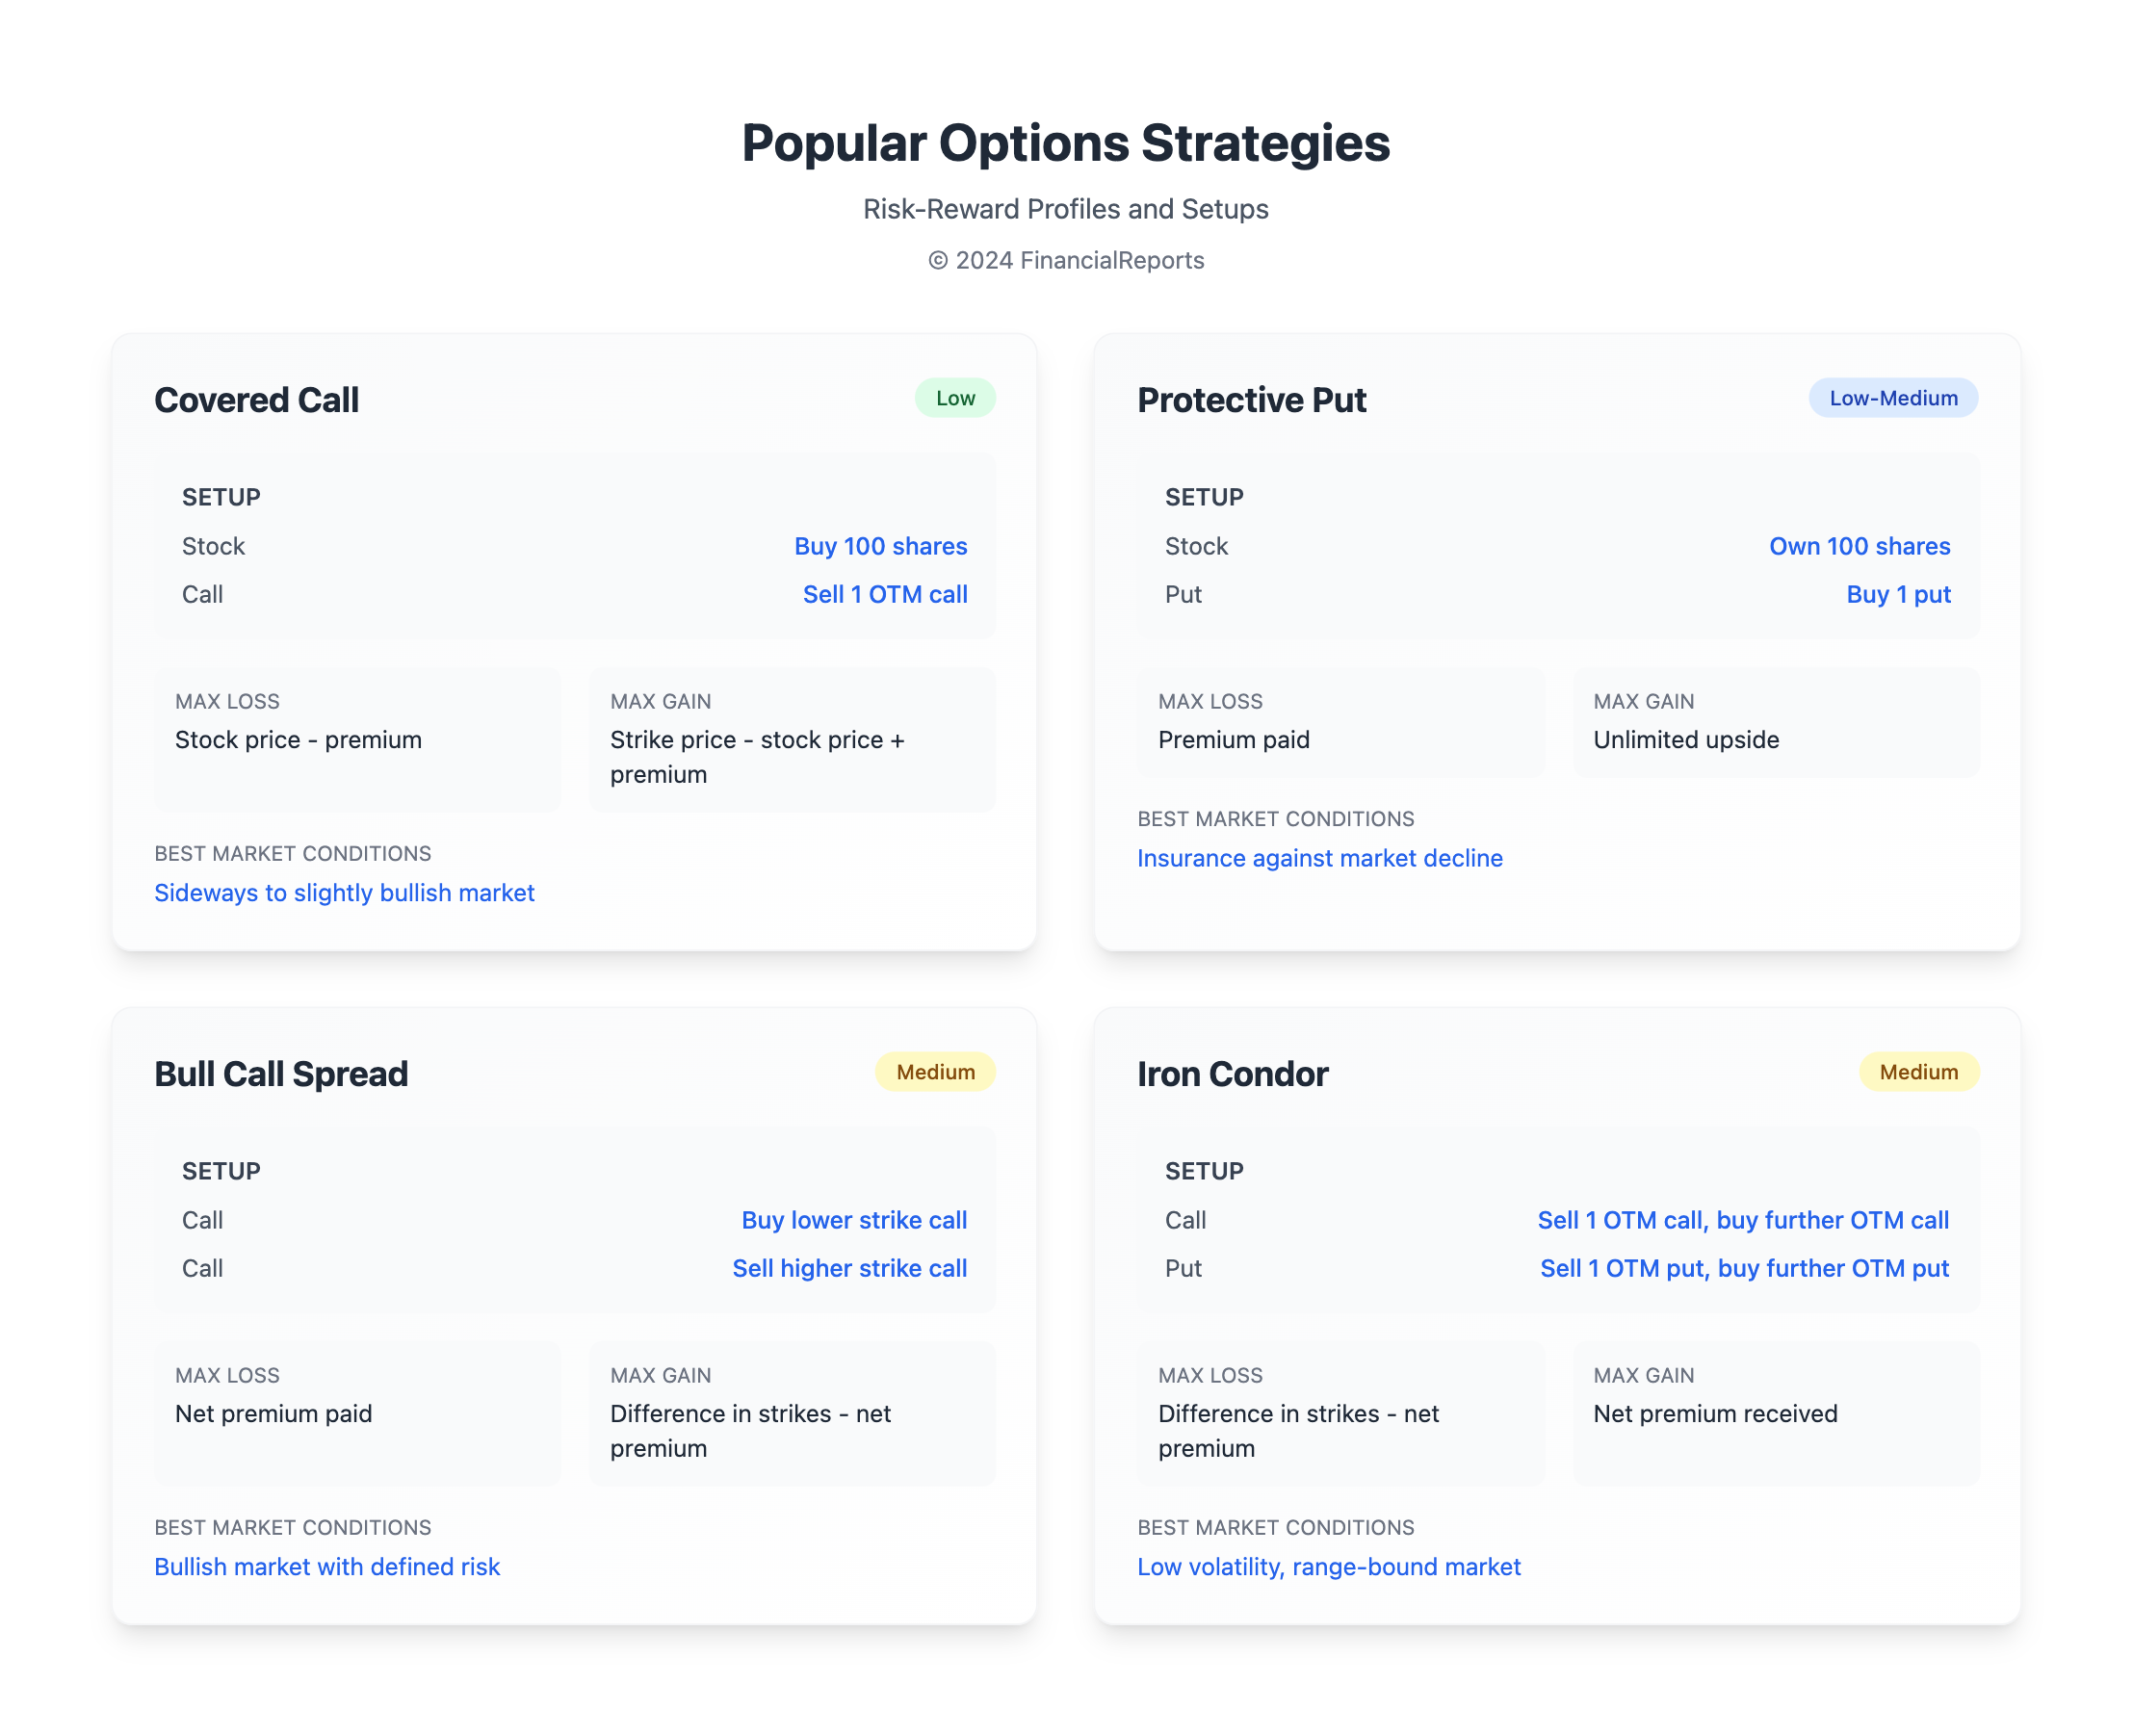Open "Bullish market with defined risk" link

[x=327, y=1567]
